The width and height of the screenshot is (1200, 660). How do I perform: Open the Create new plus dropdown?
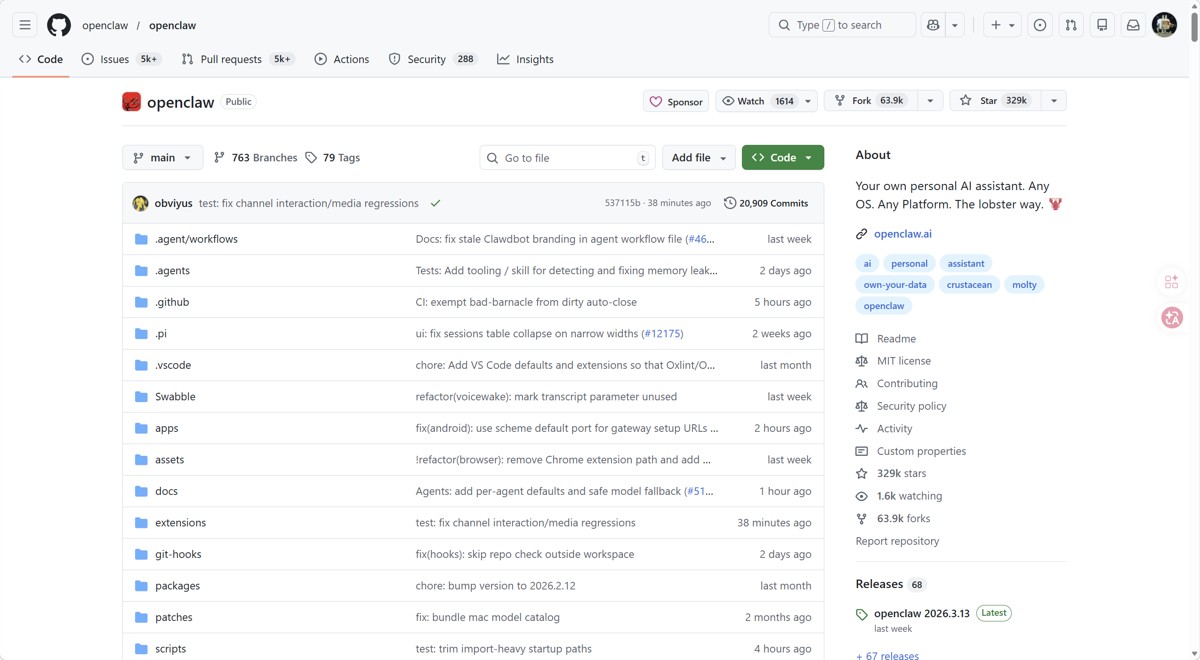(x=1002, y=25)
